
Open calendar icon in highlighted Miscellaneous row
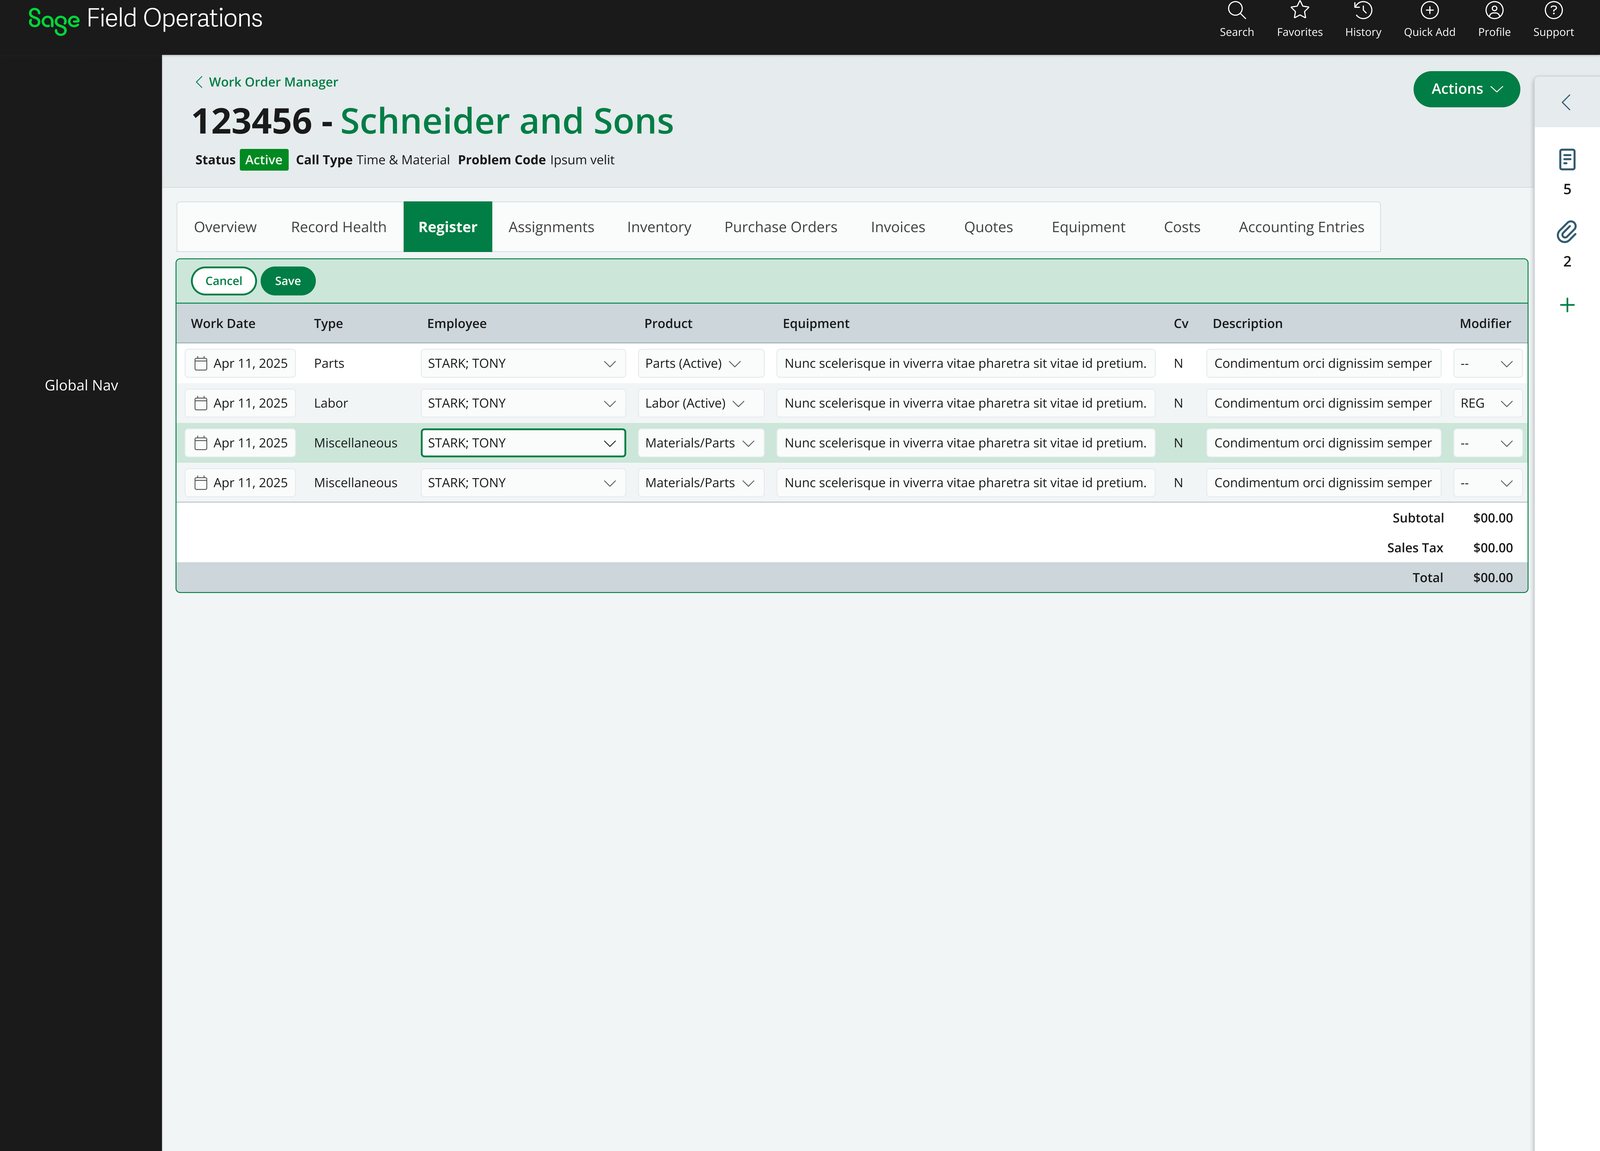tap(201, 443)
